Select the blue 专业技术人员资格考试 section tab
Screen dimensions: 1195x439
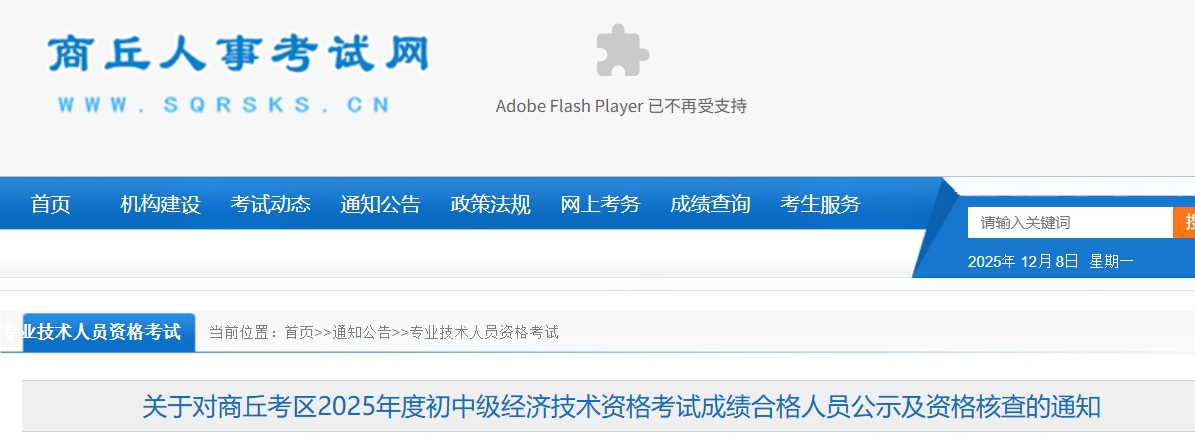tap(100, 332)
